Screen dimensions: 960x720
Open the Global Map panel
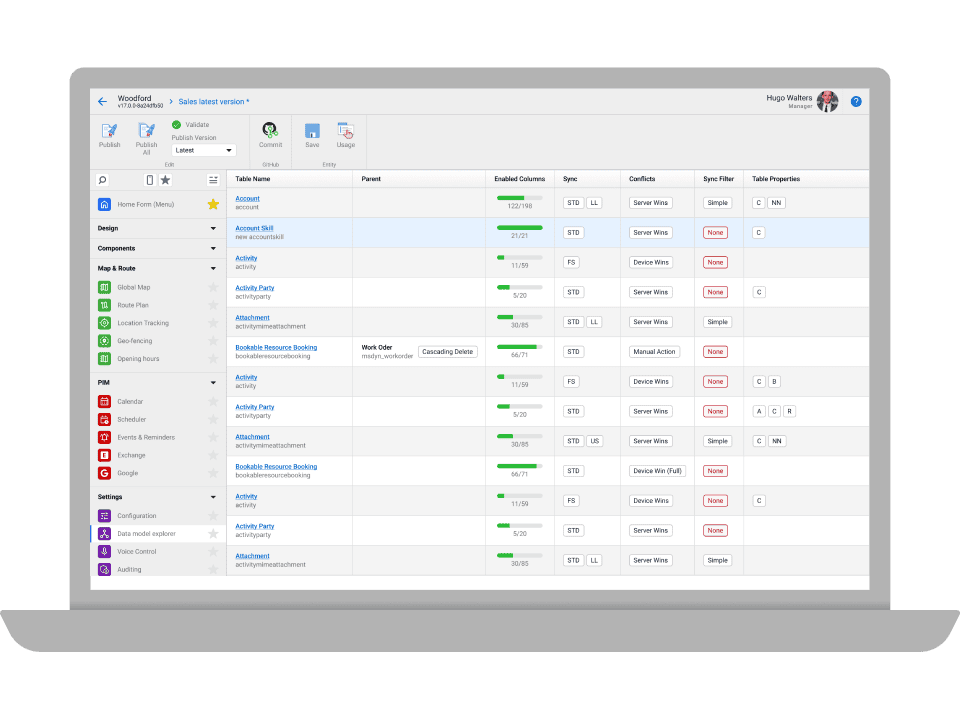click(132, 287)
